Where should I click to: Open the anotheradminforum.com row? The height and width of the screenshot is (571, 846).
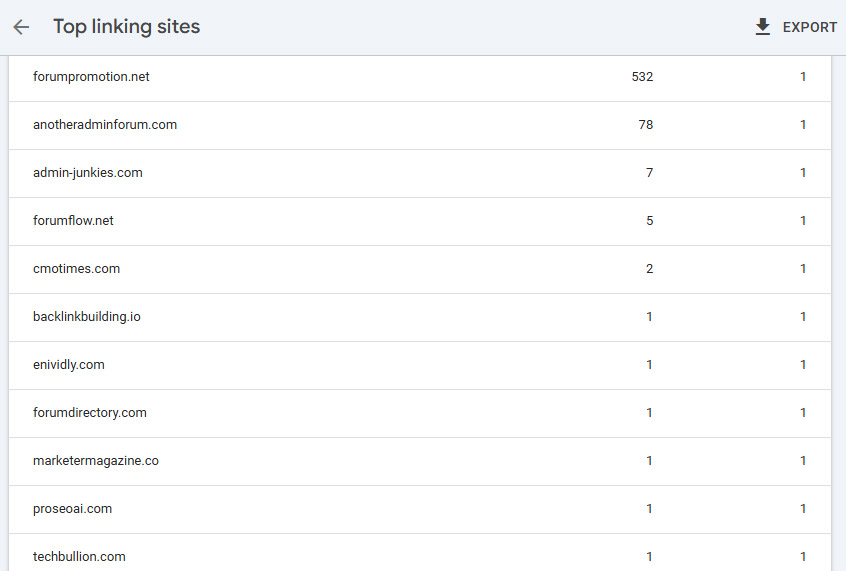click(420, 125)
